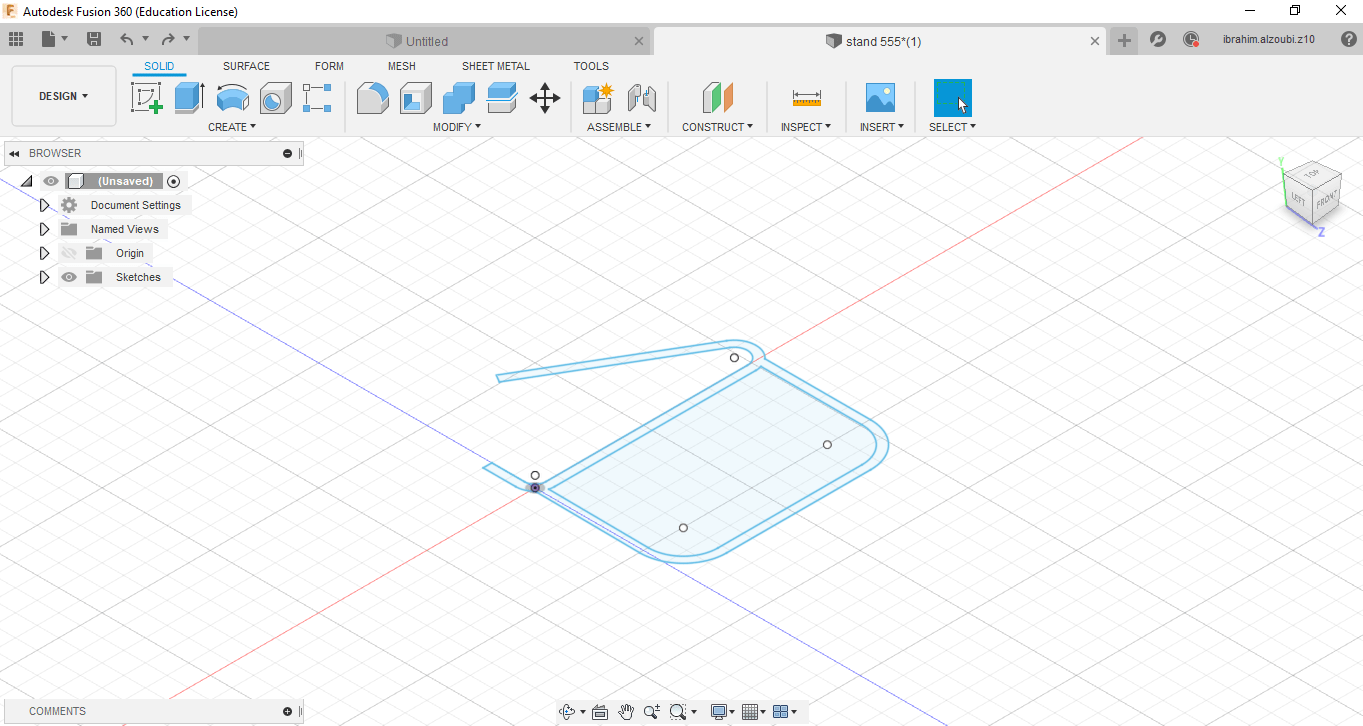
Task: Toggle visibility of the Sketches folder
Action: click(x=69, y=277)
